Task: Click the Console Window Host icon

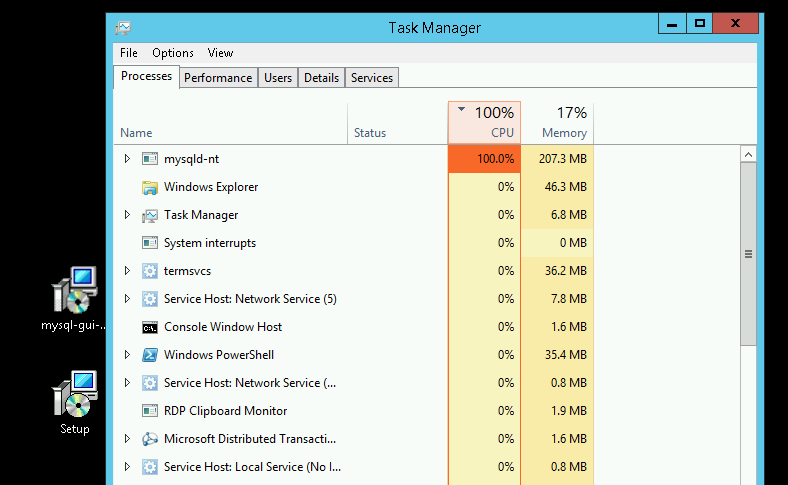Action: coord(150,328)
